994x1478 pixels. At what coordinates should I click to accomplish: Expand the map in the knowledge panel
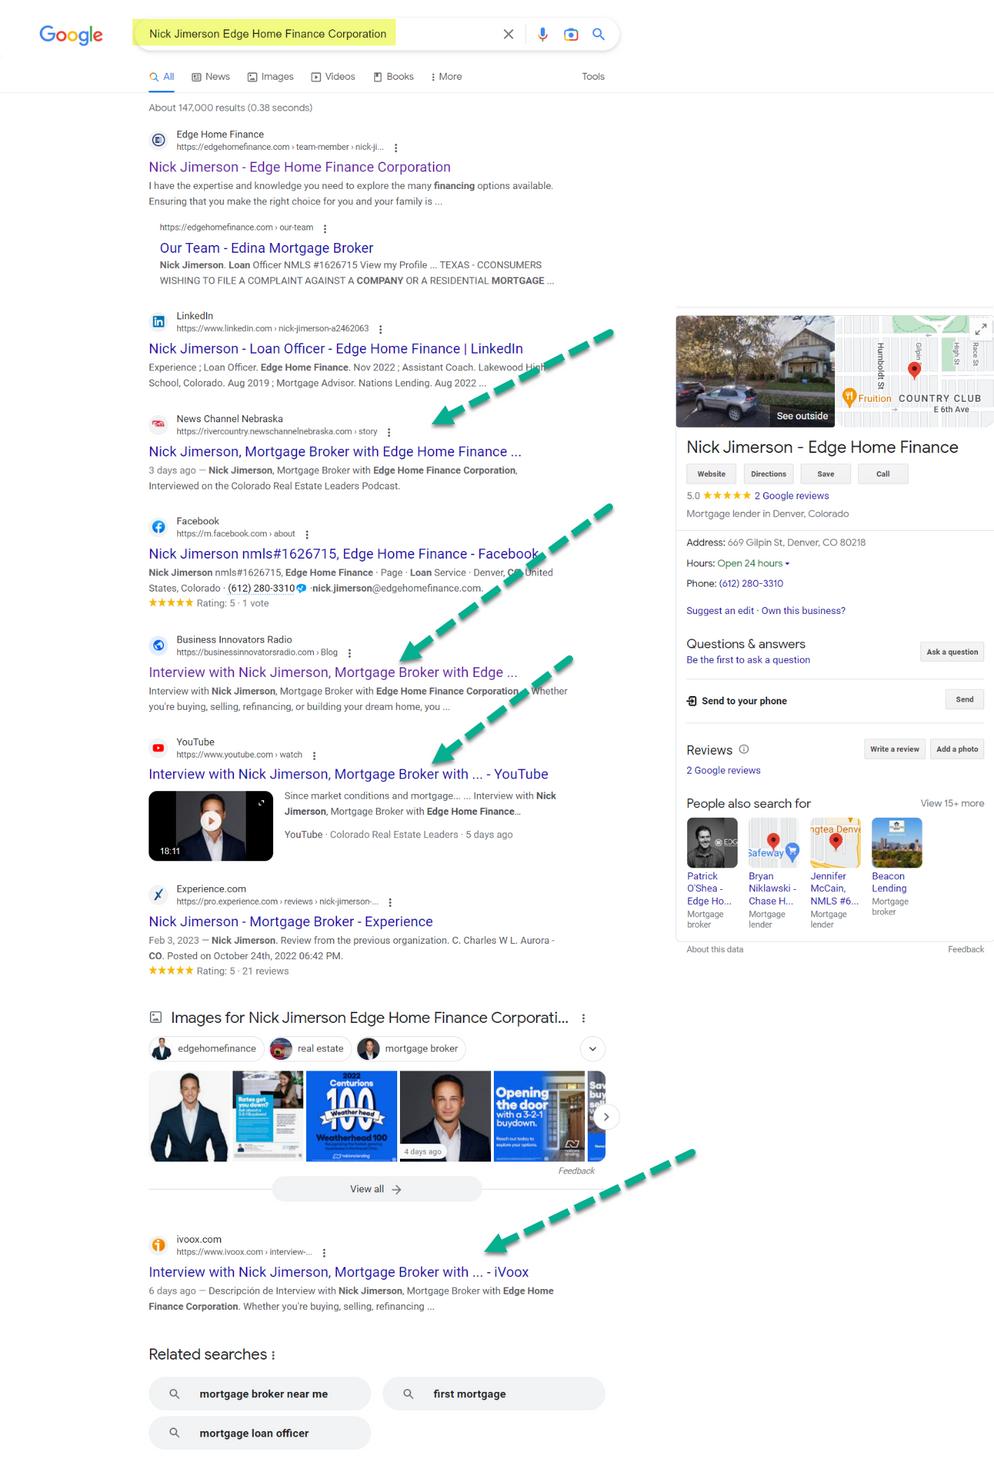point(981,328)
